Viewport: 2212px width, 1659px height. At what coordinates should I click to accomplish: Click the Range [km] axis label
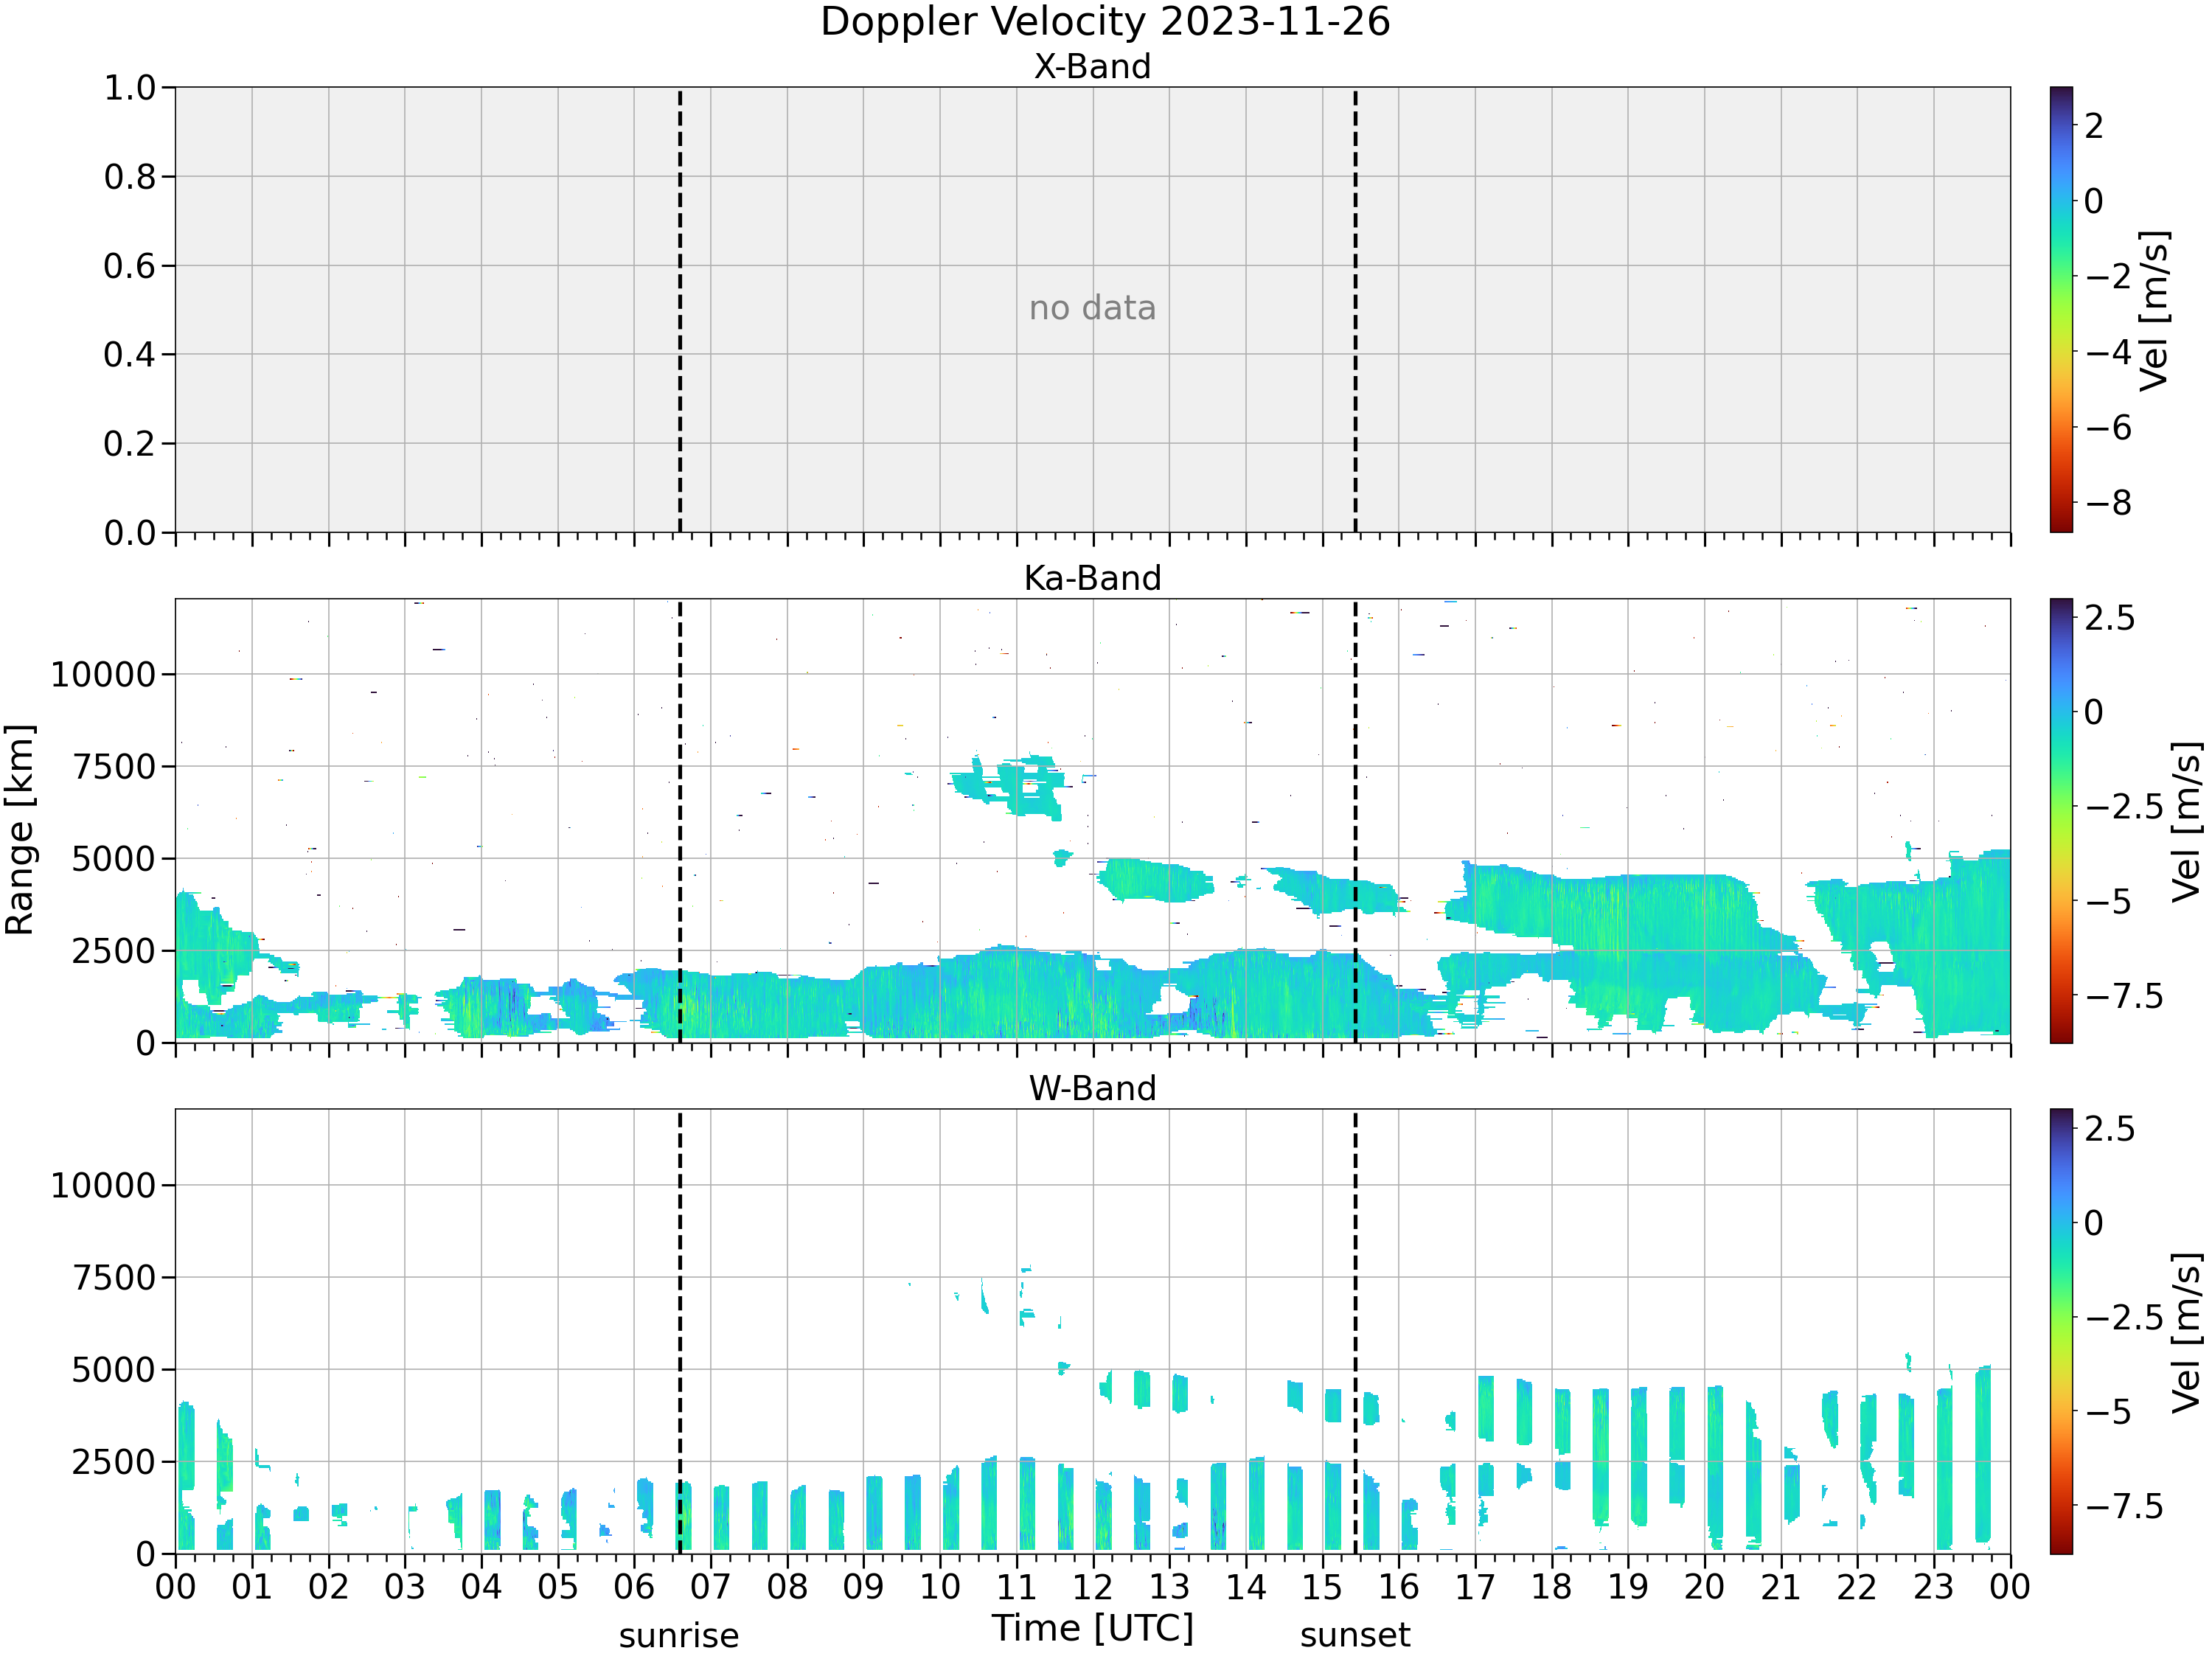click(x=19, y=830)
